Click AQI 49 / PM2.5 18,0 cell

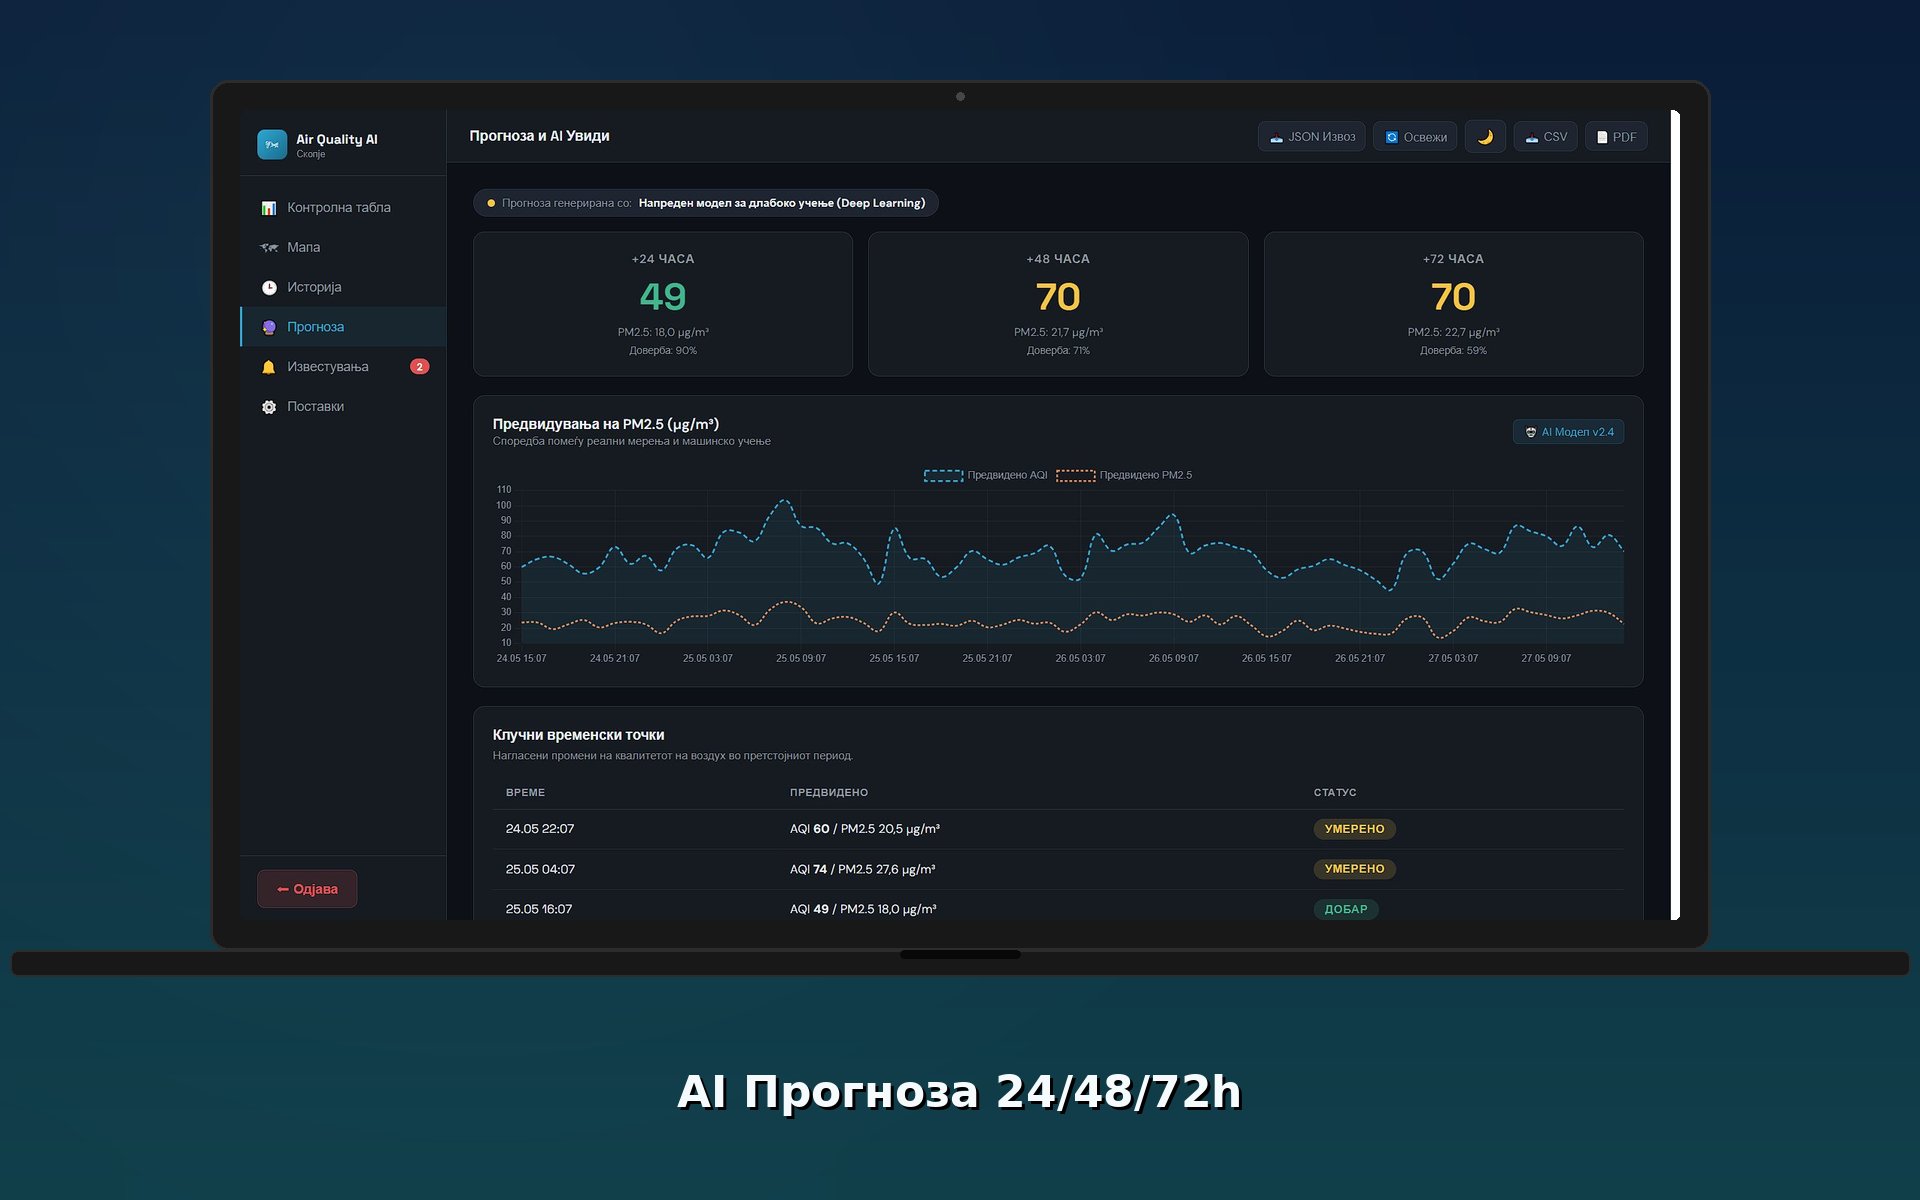[863, 909]
